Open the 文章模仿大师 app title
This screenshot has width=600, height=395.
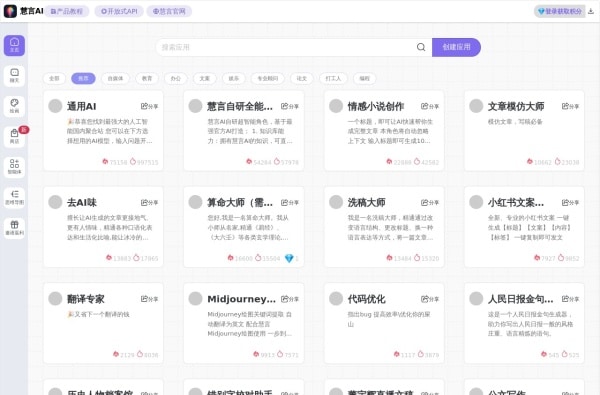[516, 106]
